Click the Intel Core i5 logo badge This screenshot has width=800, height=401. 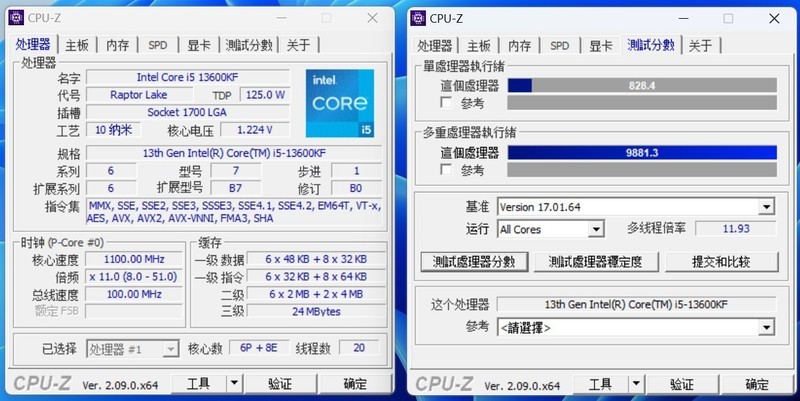(x=340, y=104)
